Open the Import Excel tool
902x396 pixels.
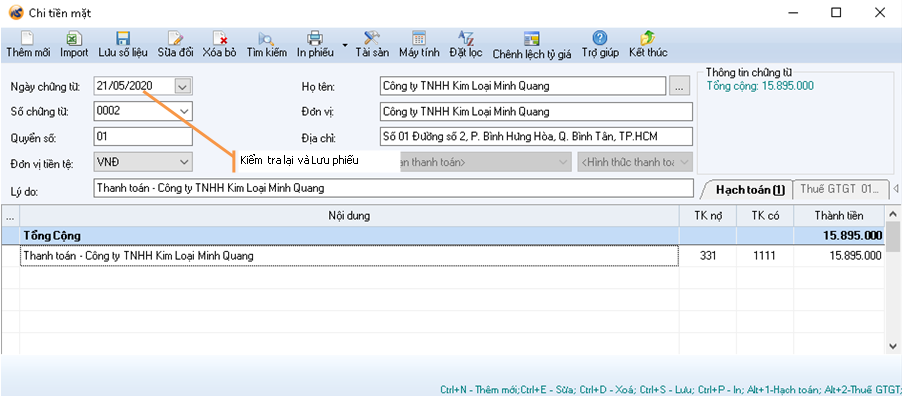(x=74, y=44)
